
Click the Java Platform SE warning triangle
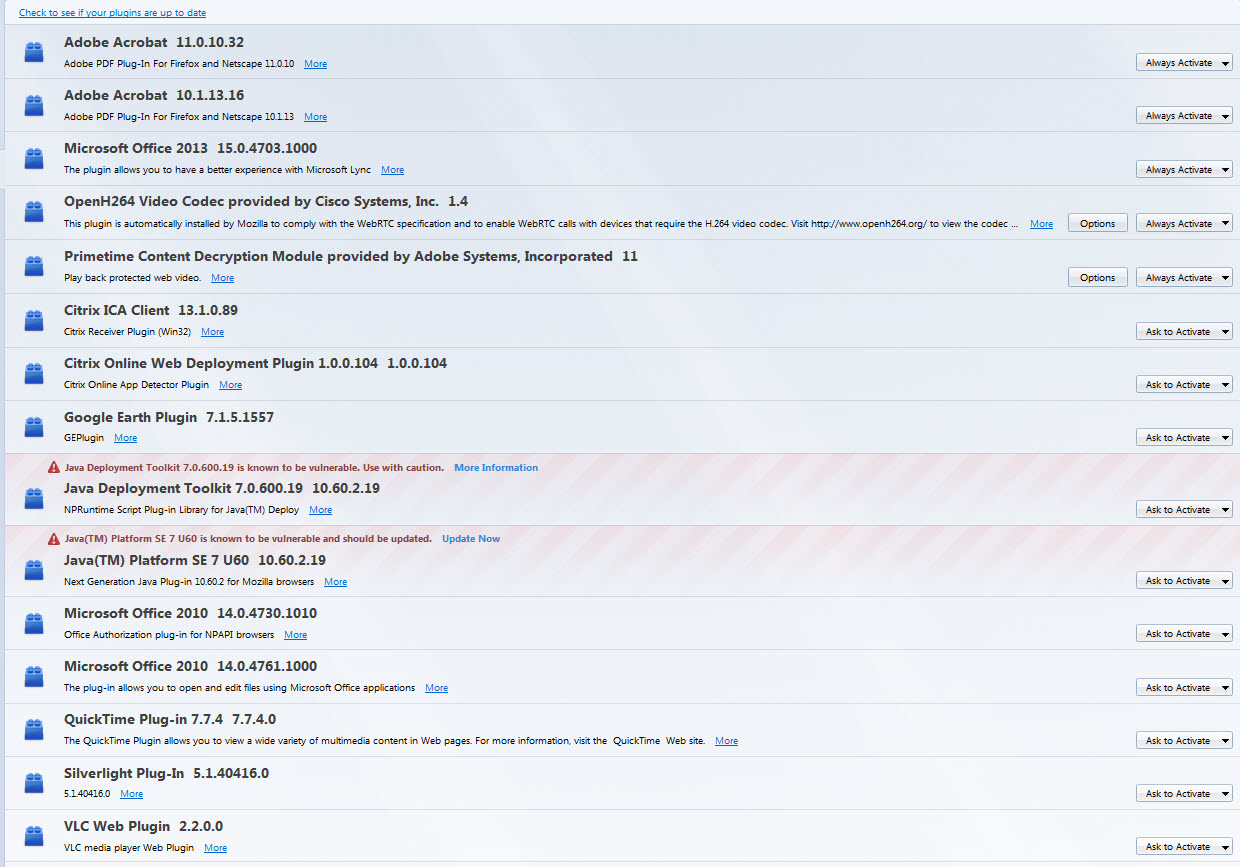[54, 538]
